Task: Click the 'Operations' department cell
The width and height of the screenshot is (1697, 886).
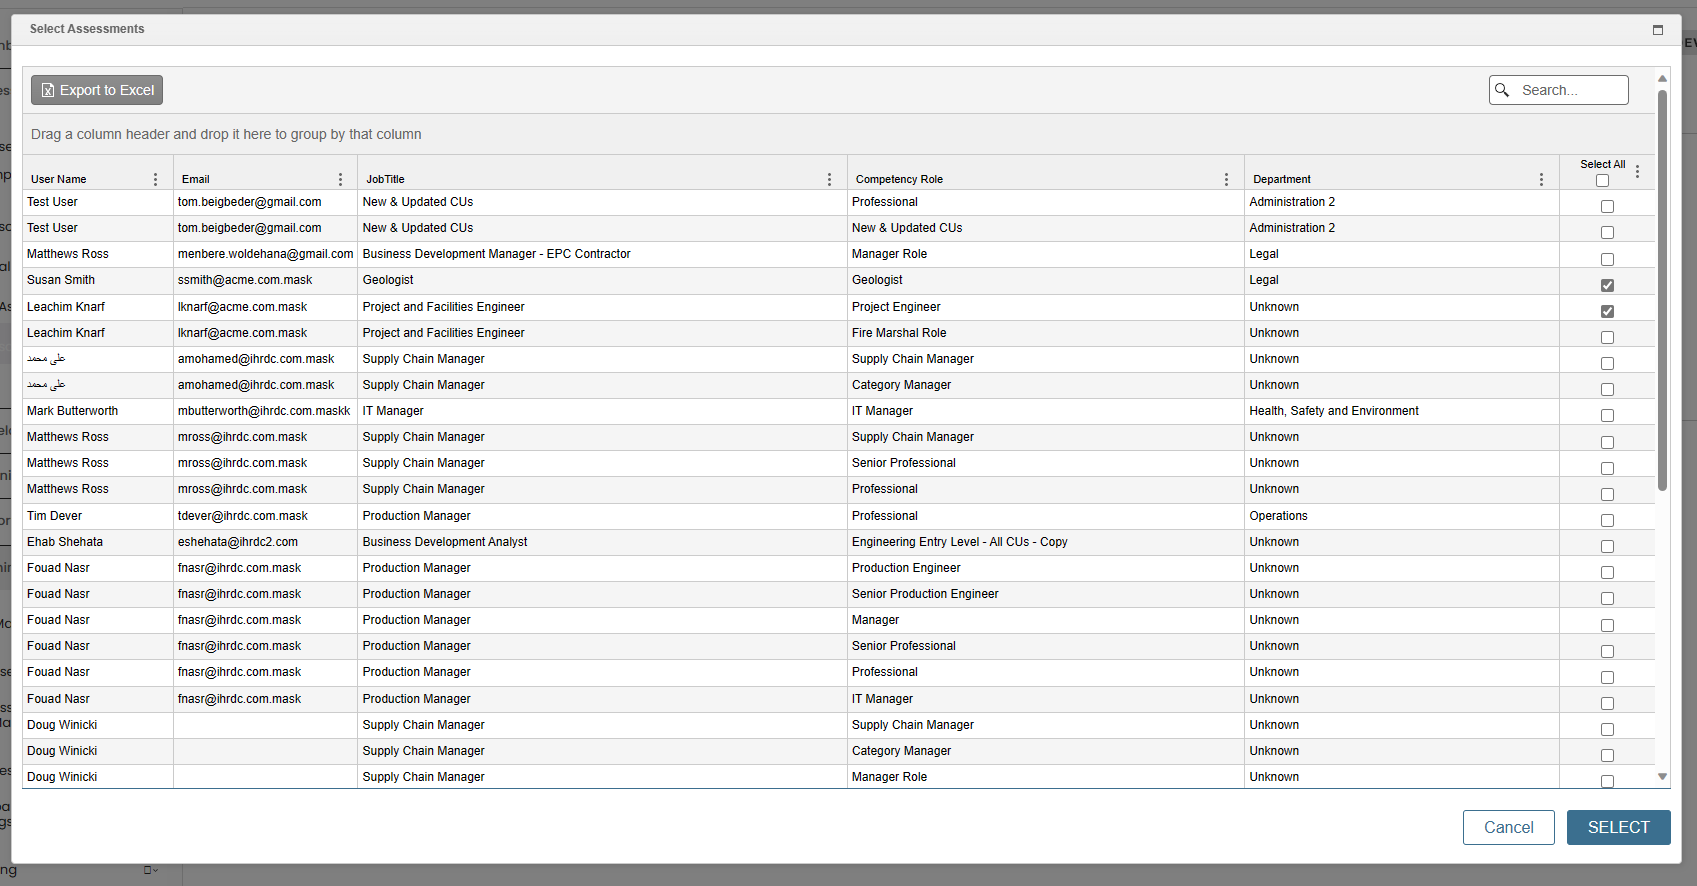Action: (1401, 516)
